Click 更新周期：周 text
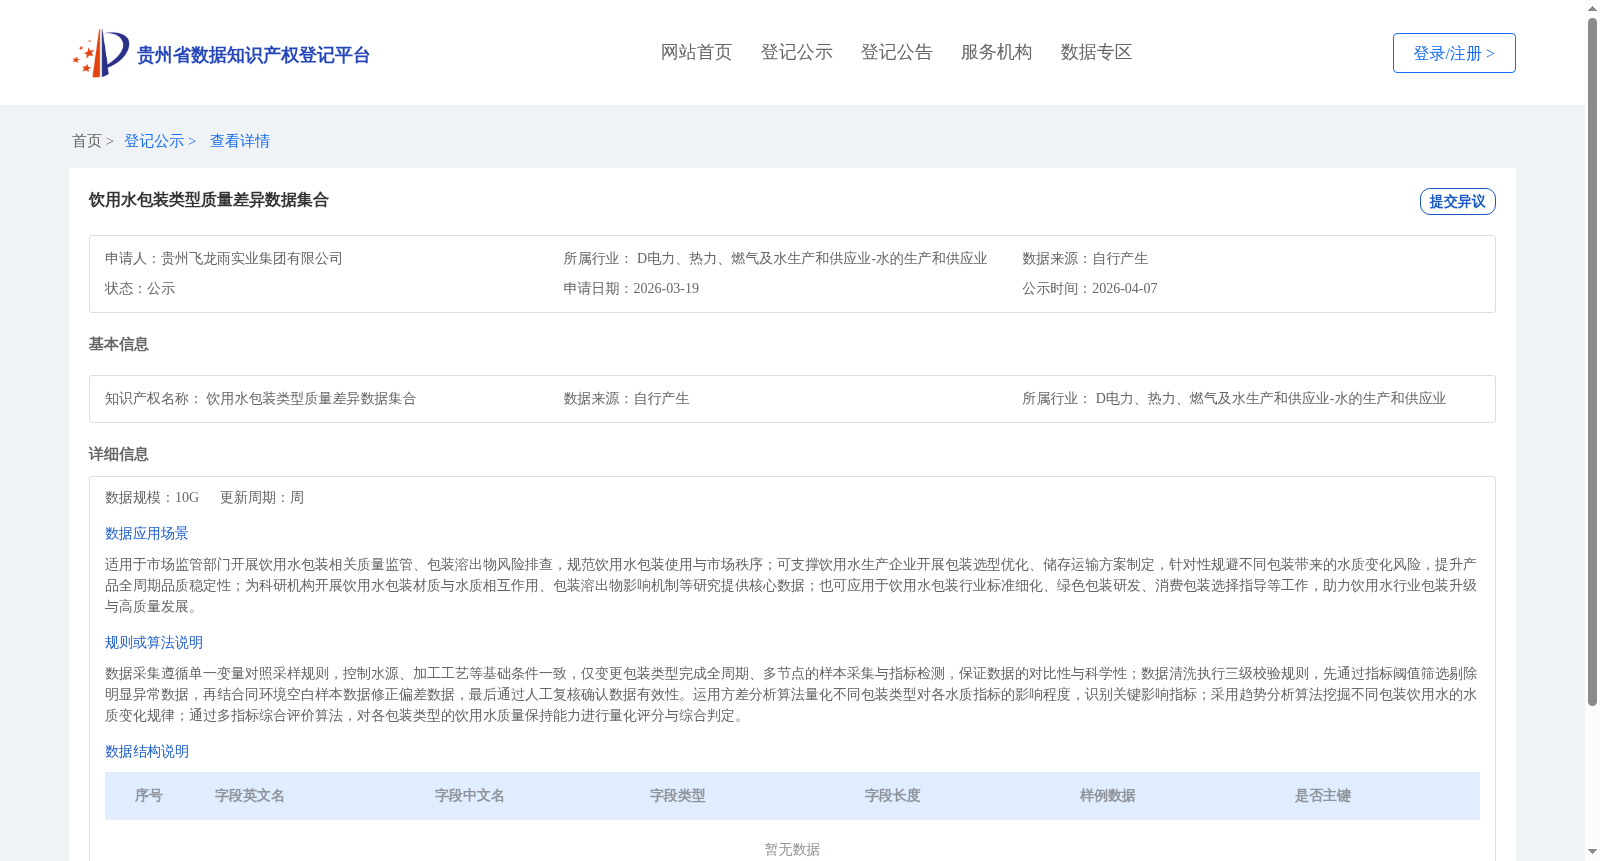The image size is (1600, 861). click(262, 497)
